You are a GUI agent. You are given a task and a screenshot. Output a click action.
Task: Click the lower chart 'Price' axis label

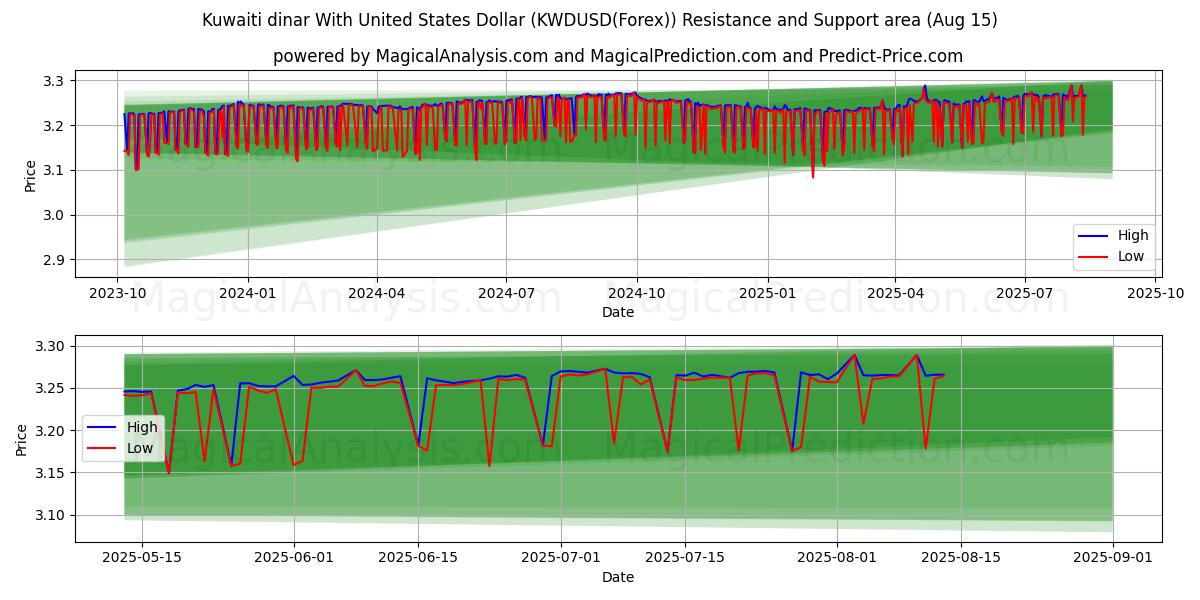pos(22,440)
